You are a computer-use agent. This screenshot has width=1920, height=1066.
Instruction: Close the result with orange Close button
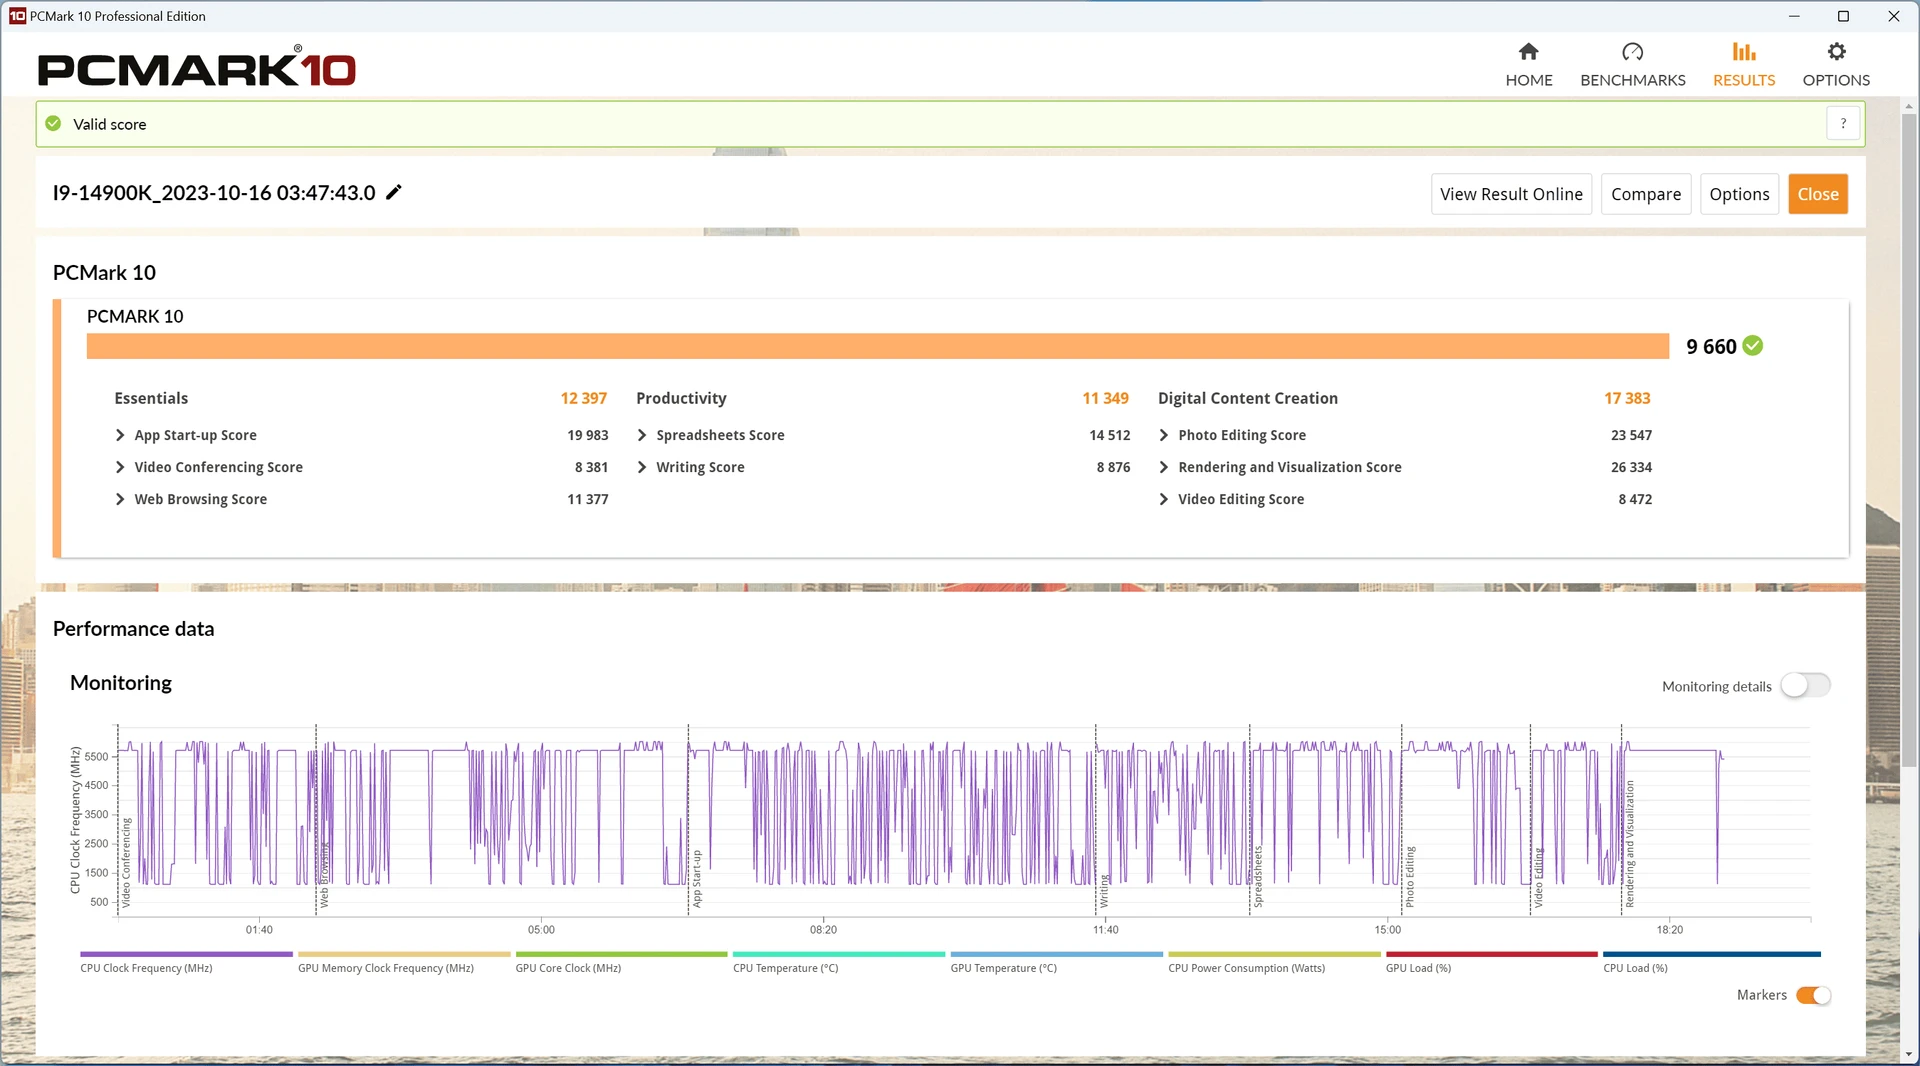click(1817, 194)
